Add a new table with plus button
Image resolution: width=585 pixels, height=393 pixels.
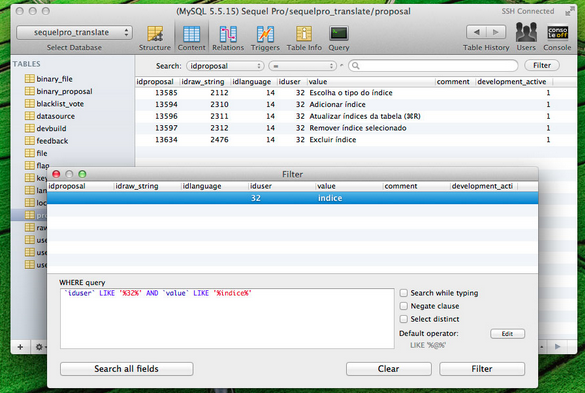pos(20,347)
